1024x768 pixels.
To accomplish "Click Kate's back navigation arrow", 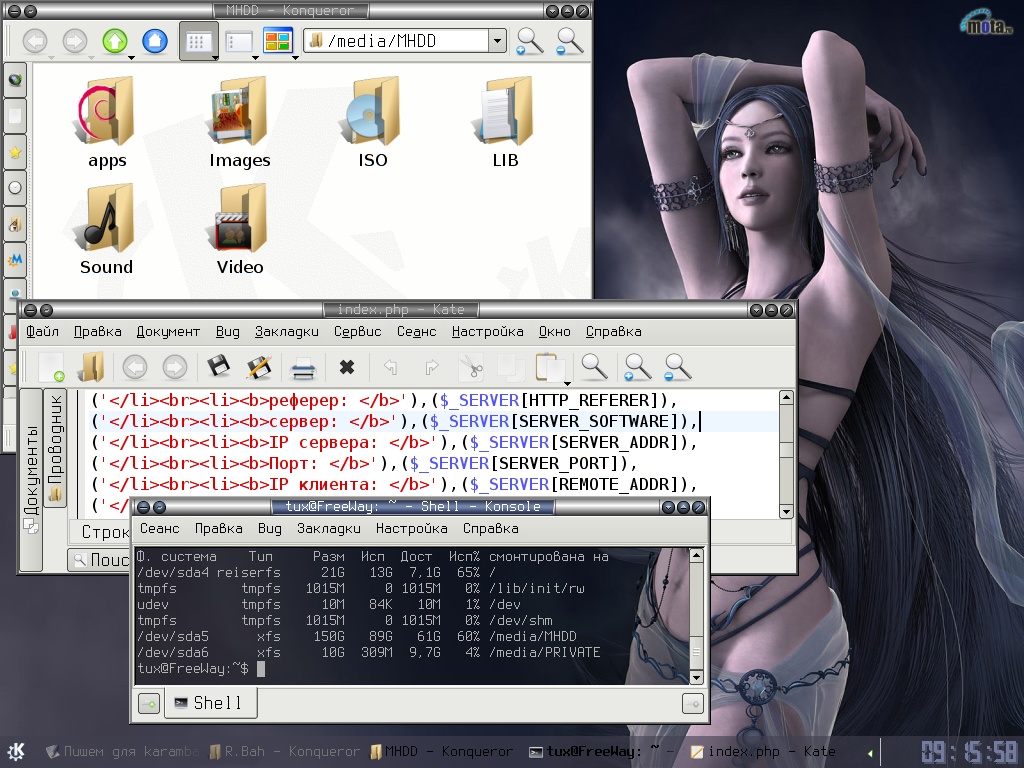I will 135,367.
